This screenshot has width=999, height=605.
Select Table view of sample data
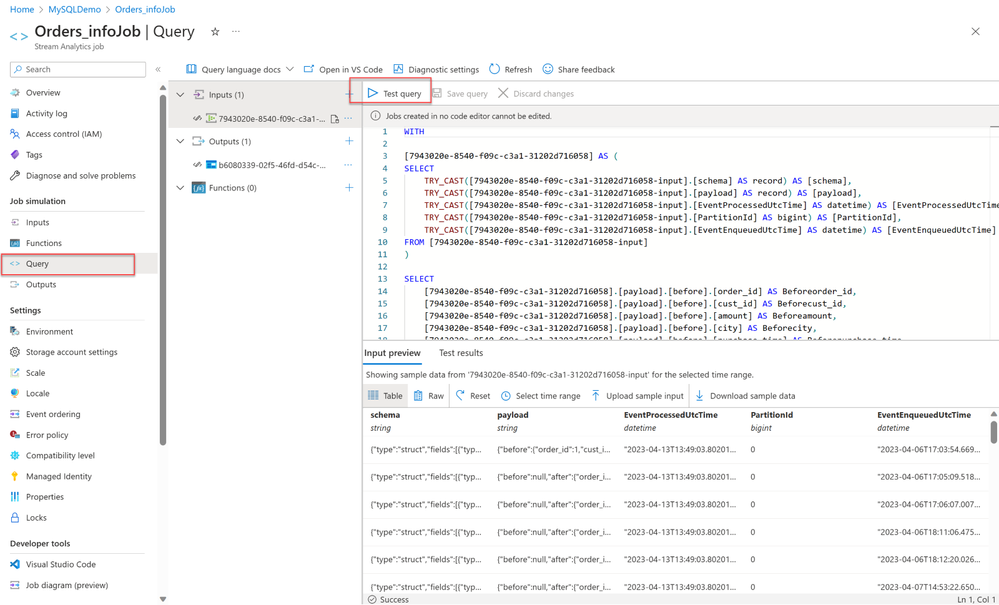click(x=385, y=396)
